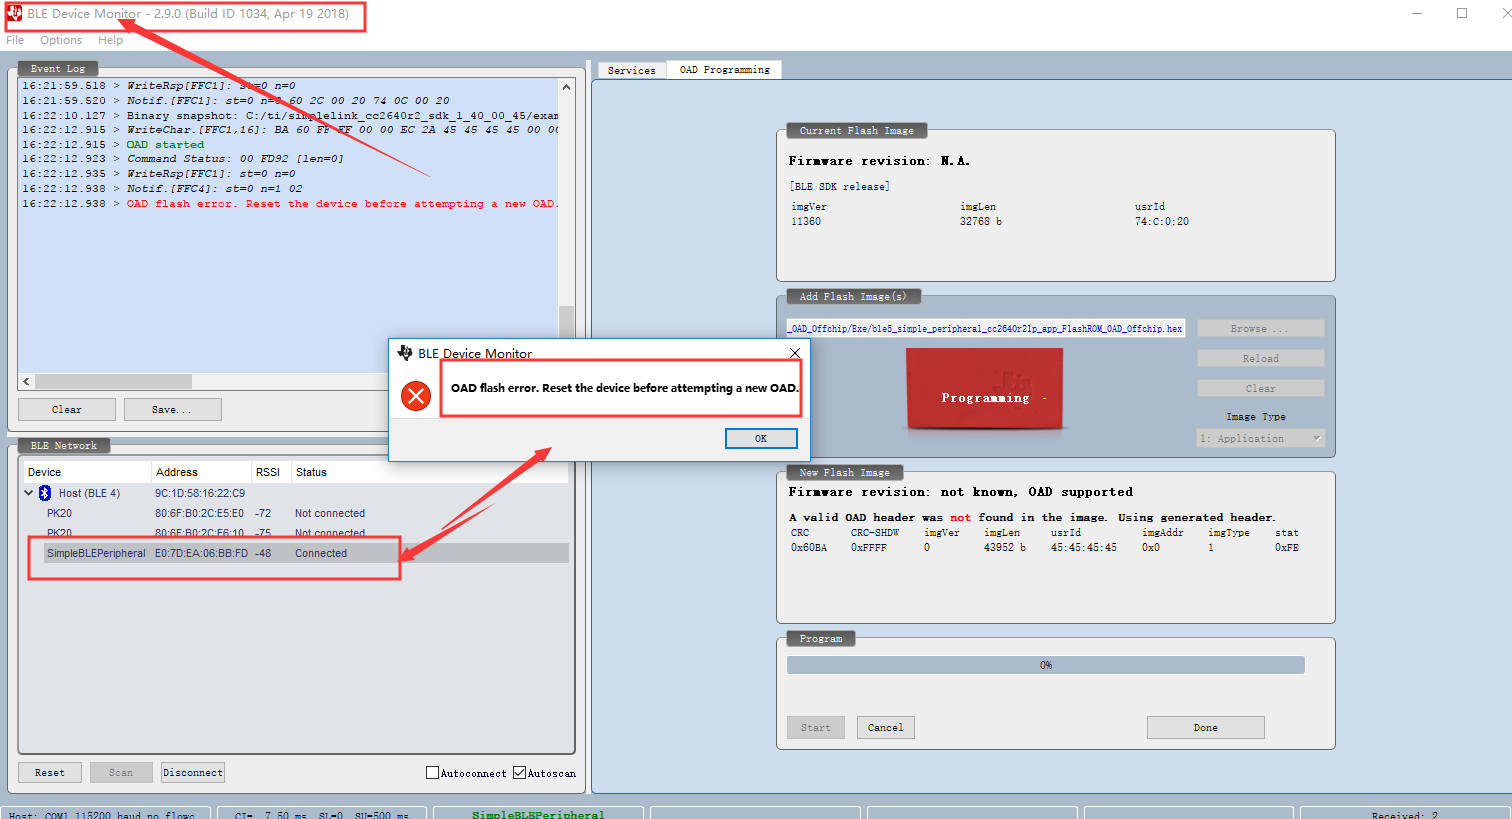Select the OAD Programming tab
Viewport: 1512px width, 819px height.
(725, 69)
